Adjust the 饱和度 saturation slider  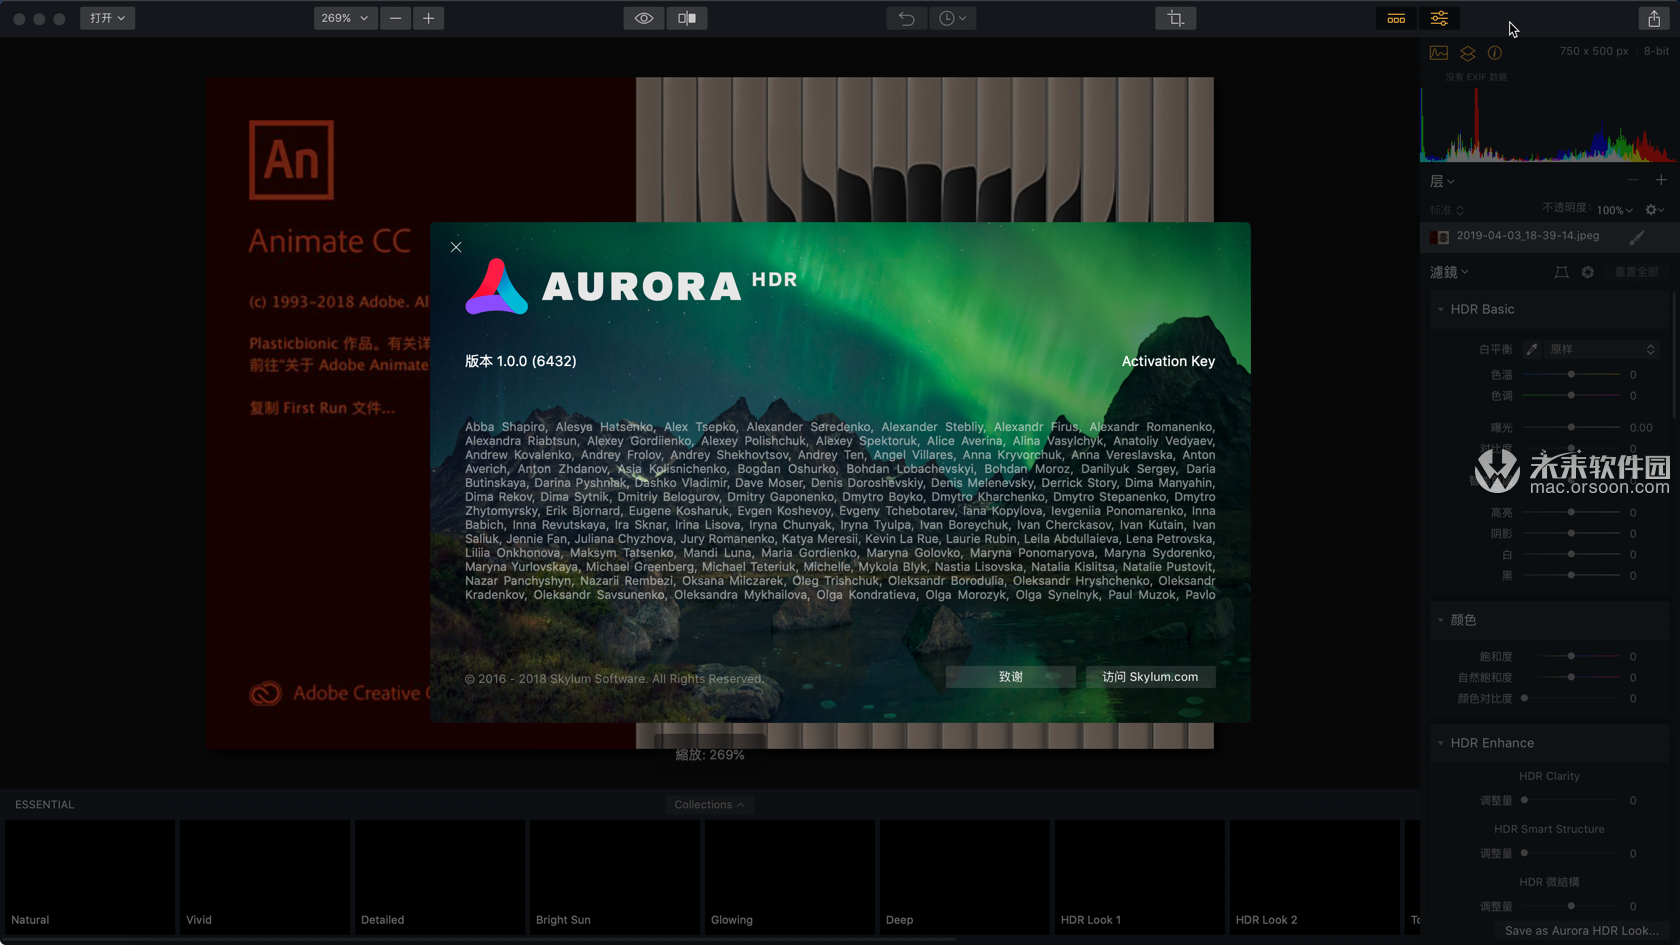[x=1571, y=656]
